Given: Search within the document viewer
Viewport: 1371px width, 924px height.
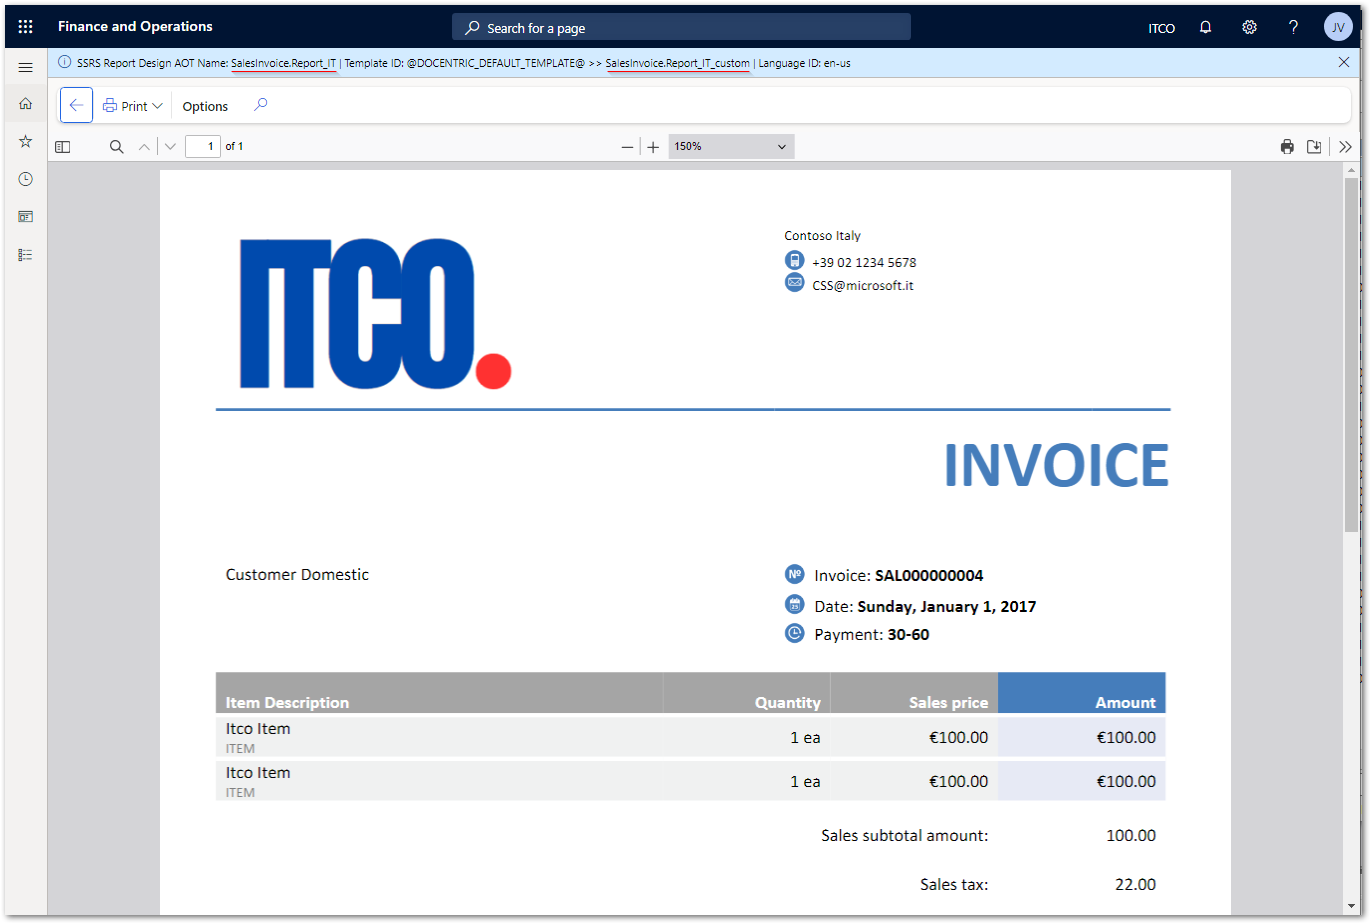Looking at the screenshot, I should (116, 147).
